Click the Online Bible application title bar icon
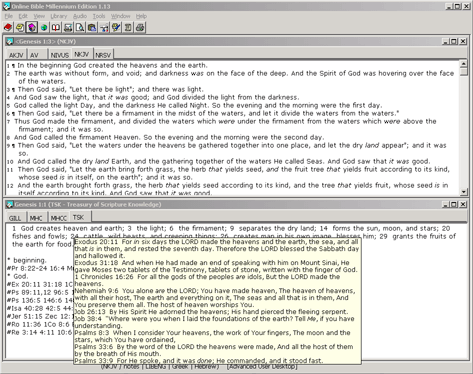This screenshot has width=473, height=374. tap(6, 6)
